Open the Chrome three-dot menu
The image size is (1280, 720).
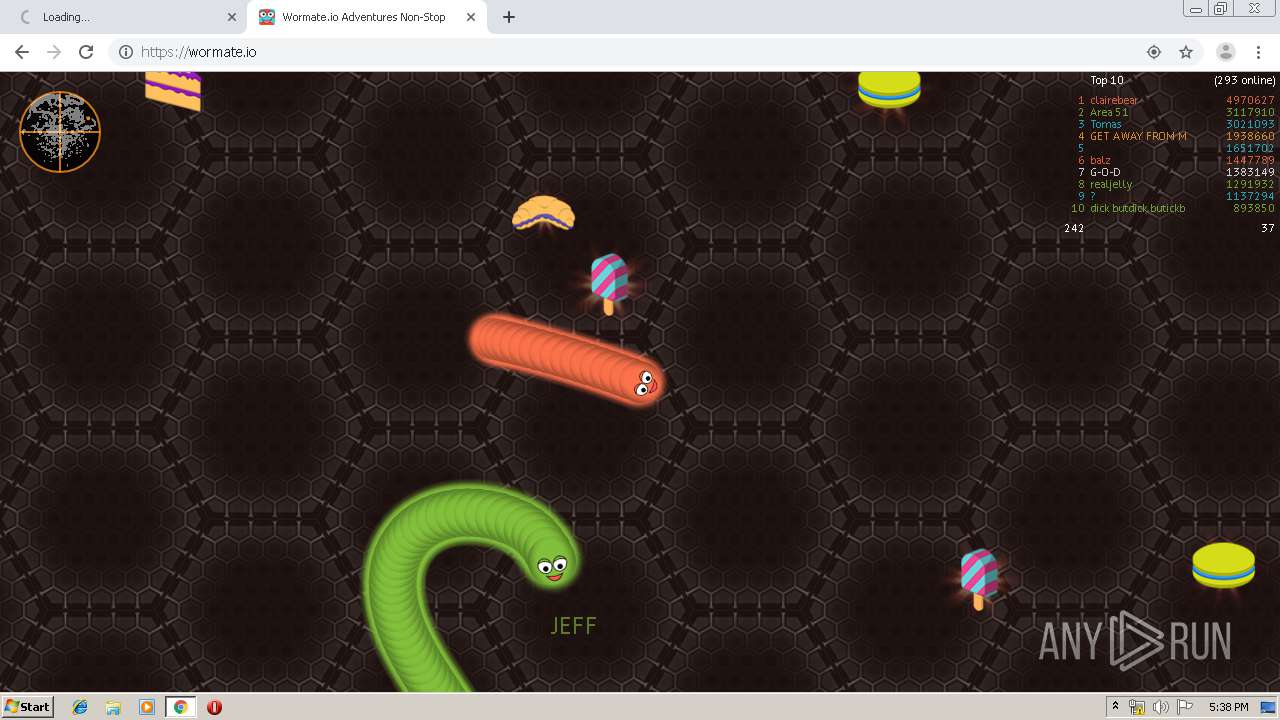(x=1258, y=52)
